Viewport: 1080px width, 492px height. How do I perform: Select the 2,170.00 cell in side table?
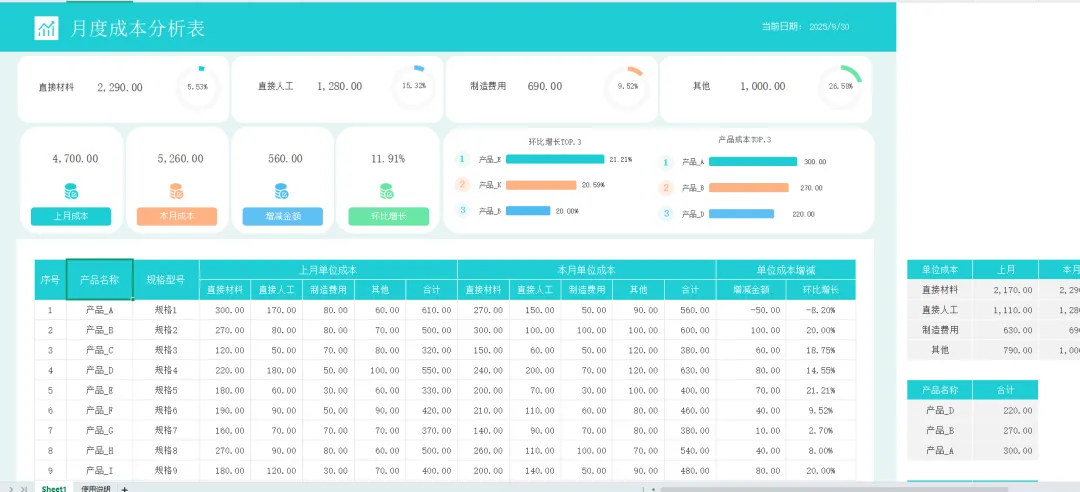pos(1006,290)
